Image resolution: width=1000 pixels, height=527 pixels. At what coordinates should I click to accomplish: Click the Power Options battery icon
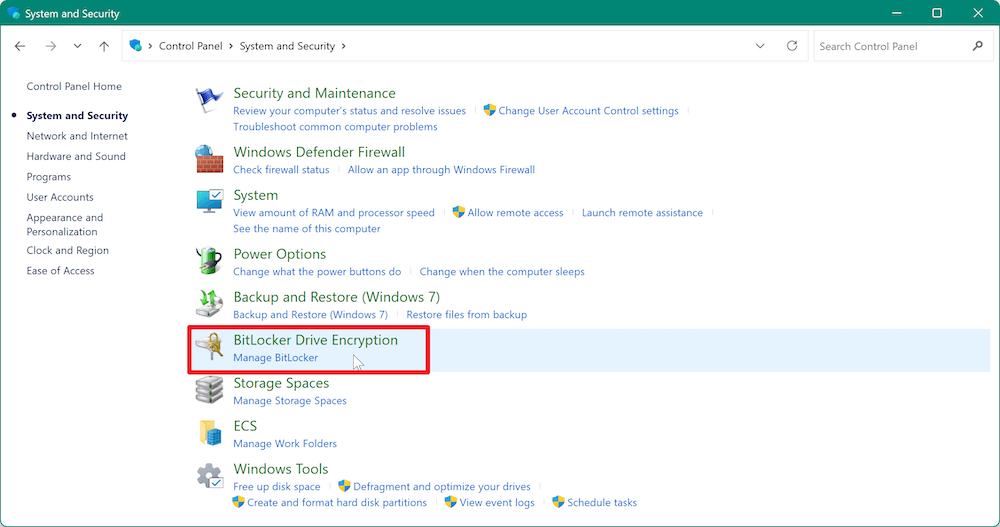tap(209, 261)
